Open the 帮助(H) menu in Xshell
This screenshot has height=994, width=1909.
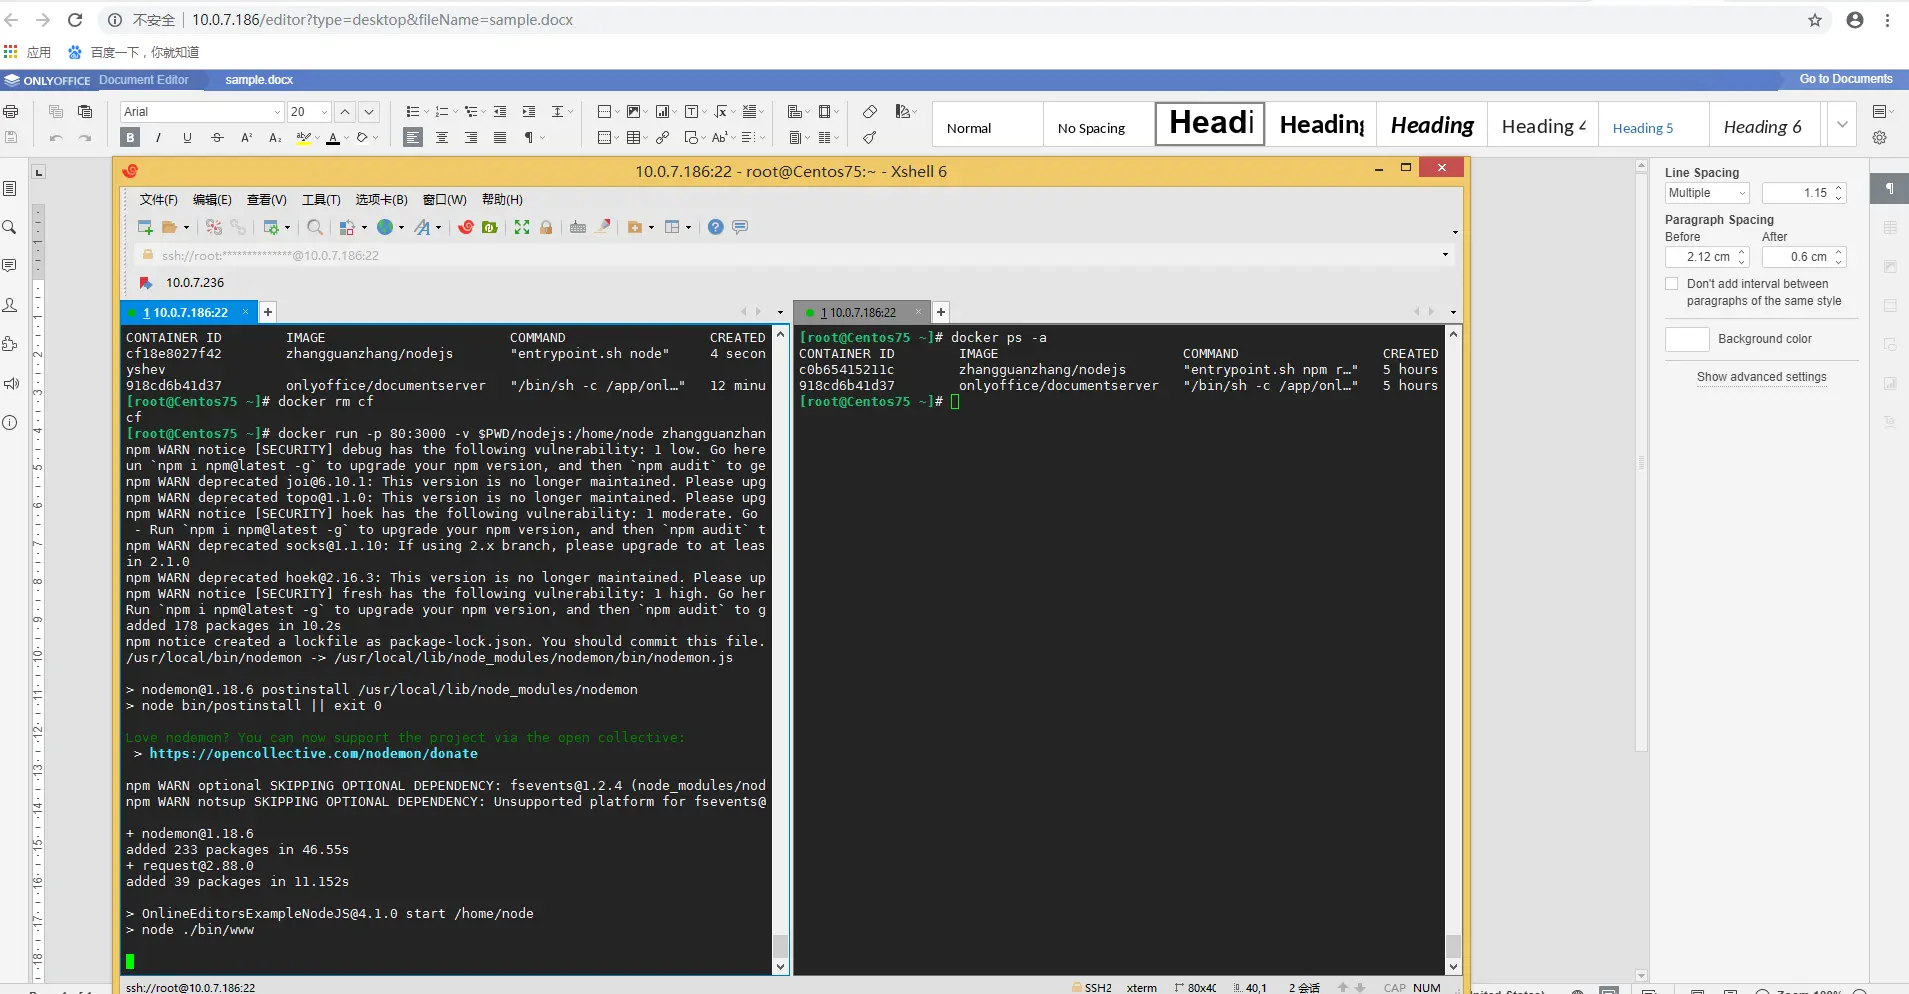[x=502, y=200]
